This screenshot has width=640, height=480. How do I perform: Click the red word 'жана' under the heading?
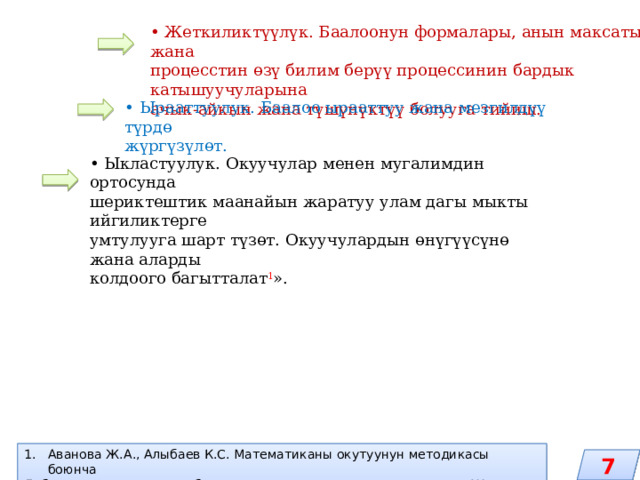pos(172,52)
